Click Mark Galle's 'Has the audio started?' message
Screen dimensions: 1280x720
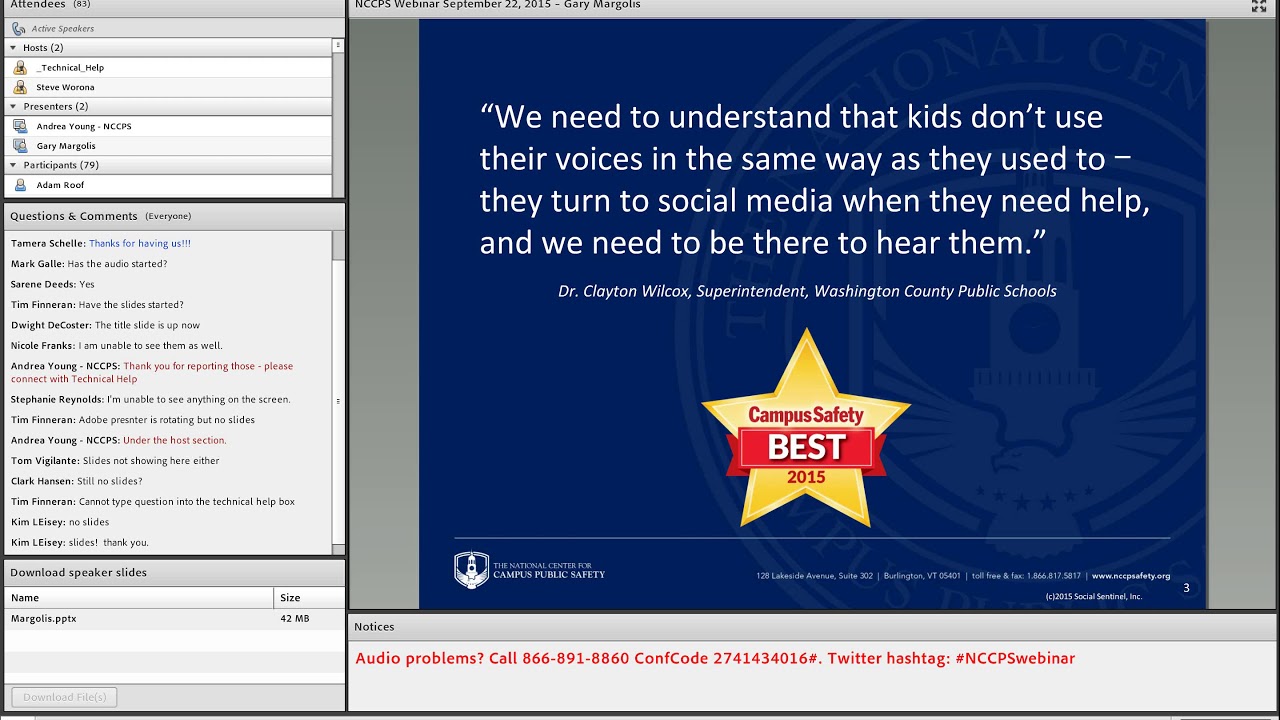tap(89, 264)
